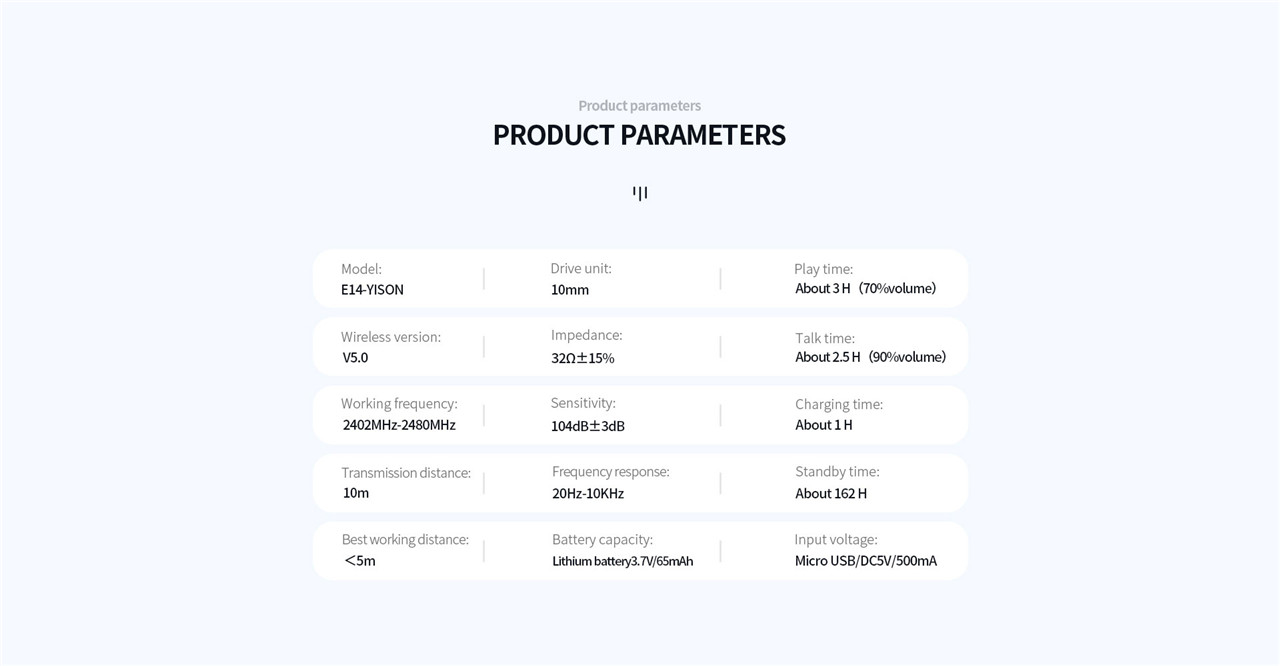Select the small gray Product parameters subtitle
1280x666 pixels.
pos(639,105)
